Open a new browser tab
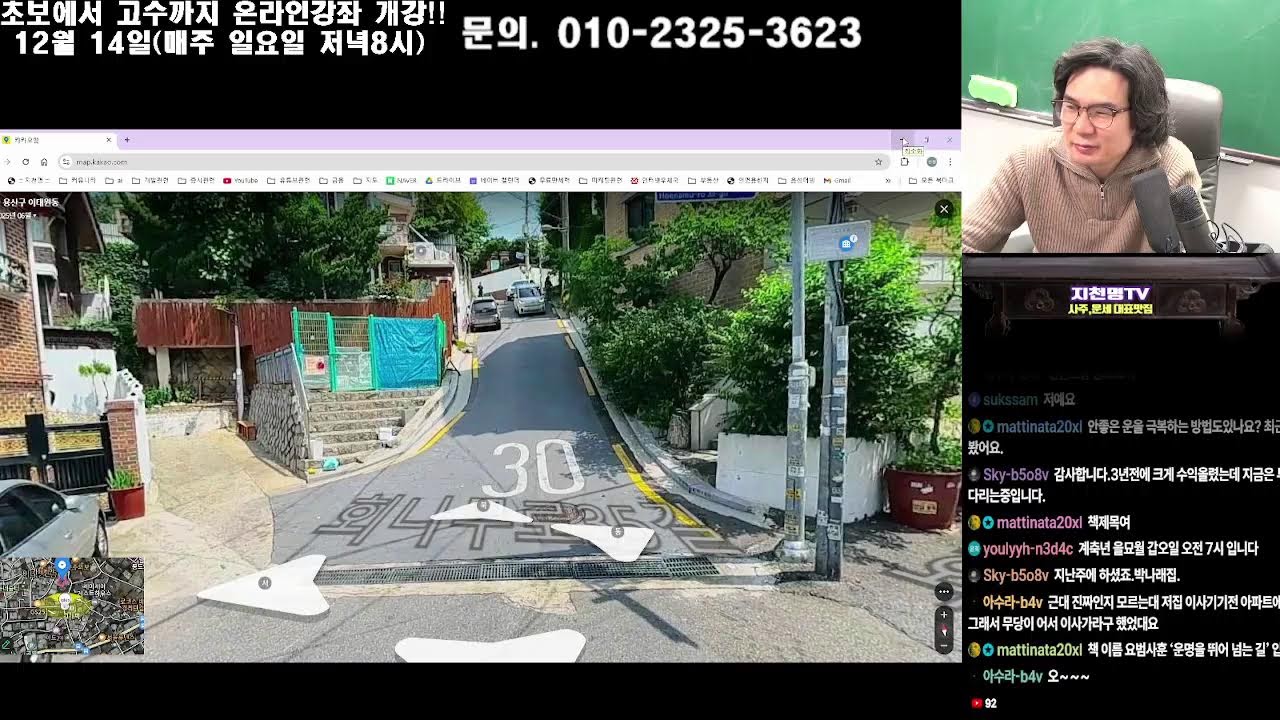 tap(127, 140)
